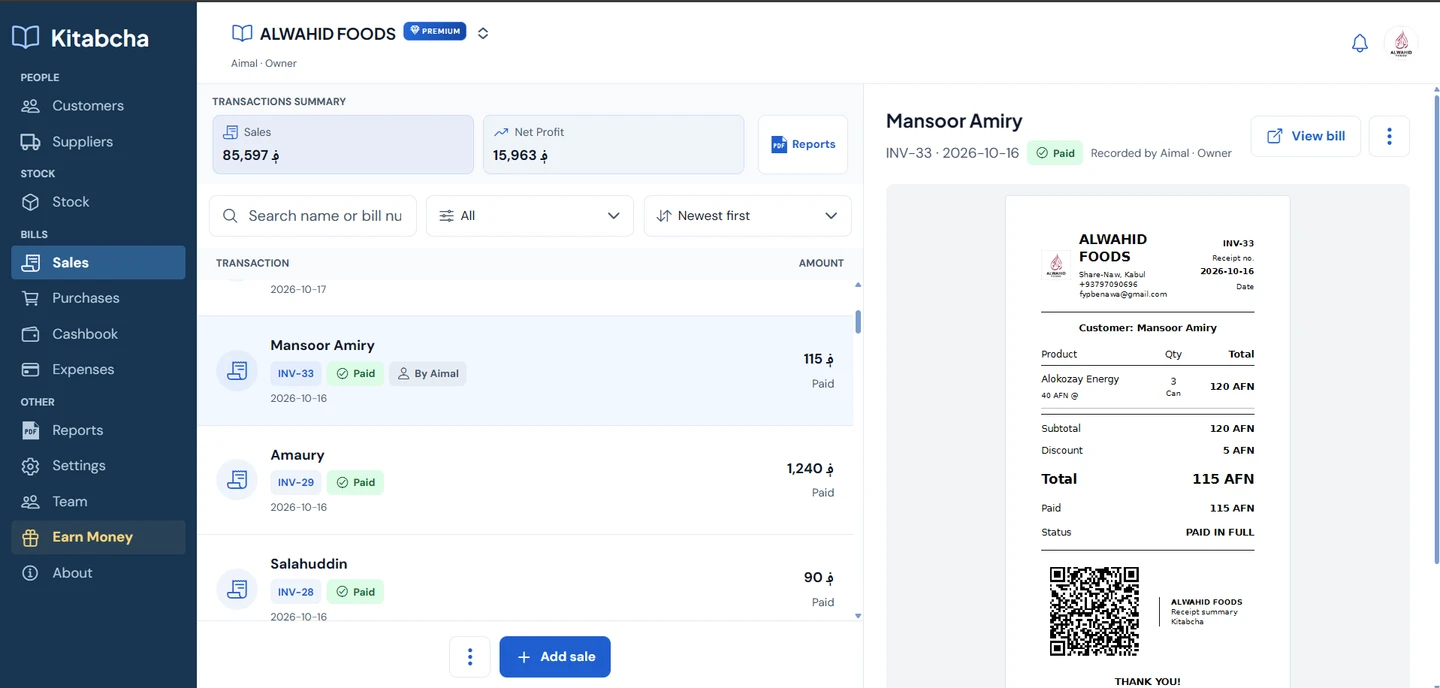Open the Cashbook page
The height and width of the screenshot is (688, 1440).
(x=98, y=334)
